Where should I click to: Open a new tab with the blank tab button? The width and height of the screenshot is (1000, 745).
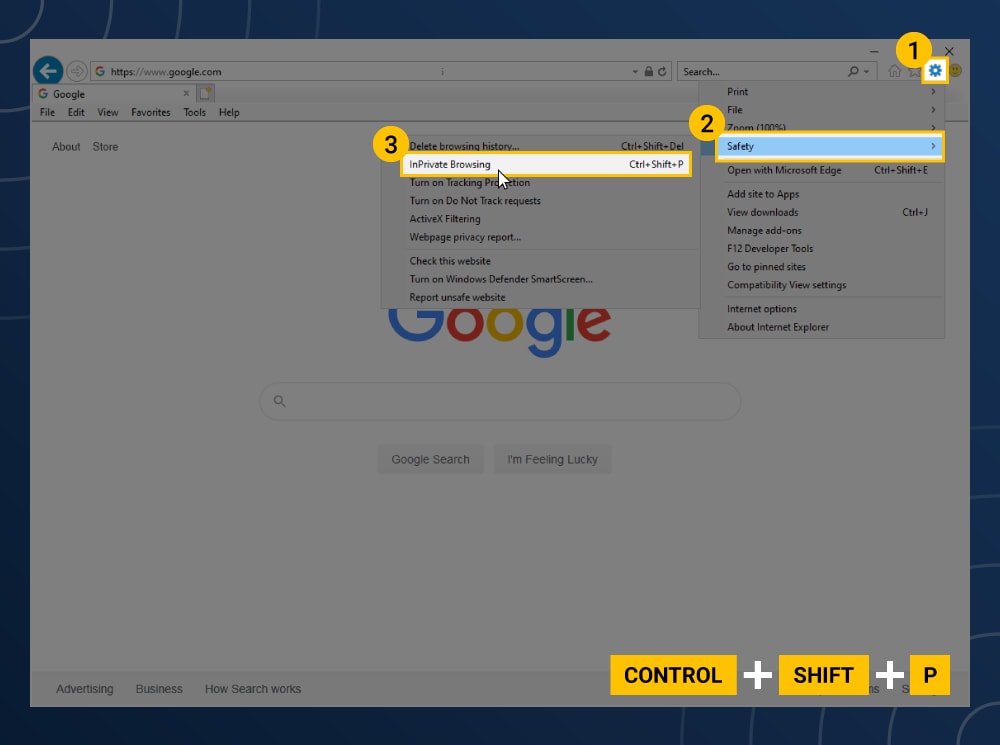pyautogui.click(x=205, y=93)
